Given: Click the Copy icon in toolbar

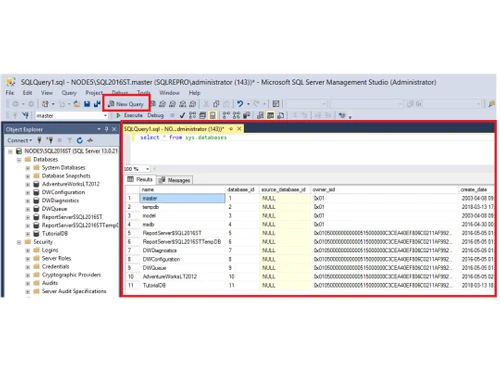Looking at the screenshot, I should [x=216, y=104].
